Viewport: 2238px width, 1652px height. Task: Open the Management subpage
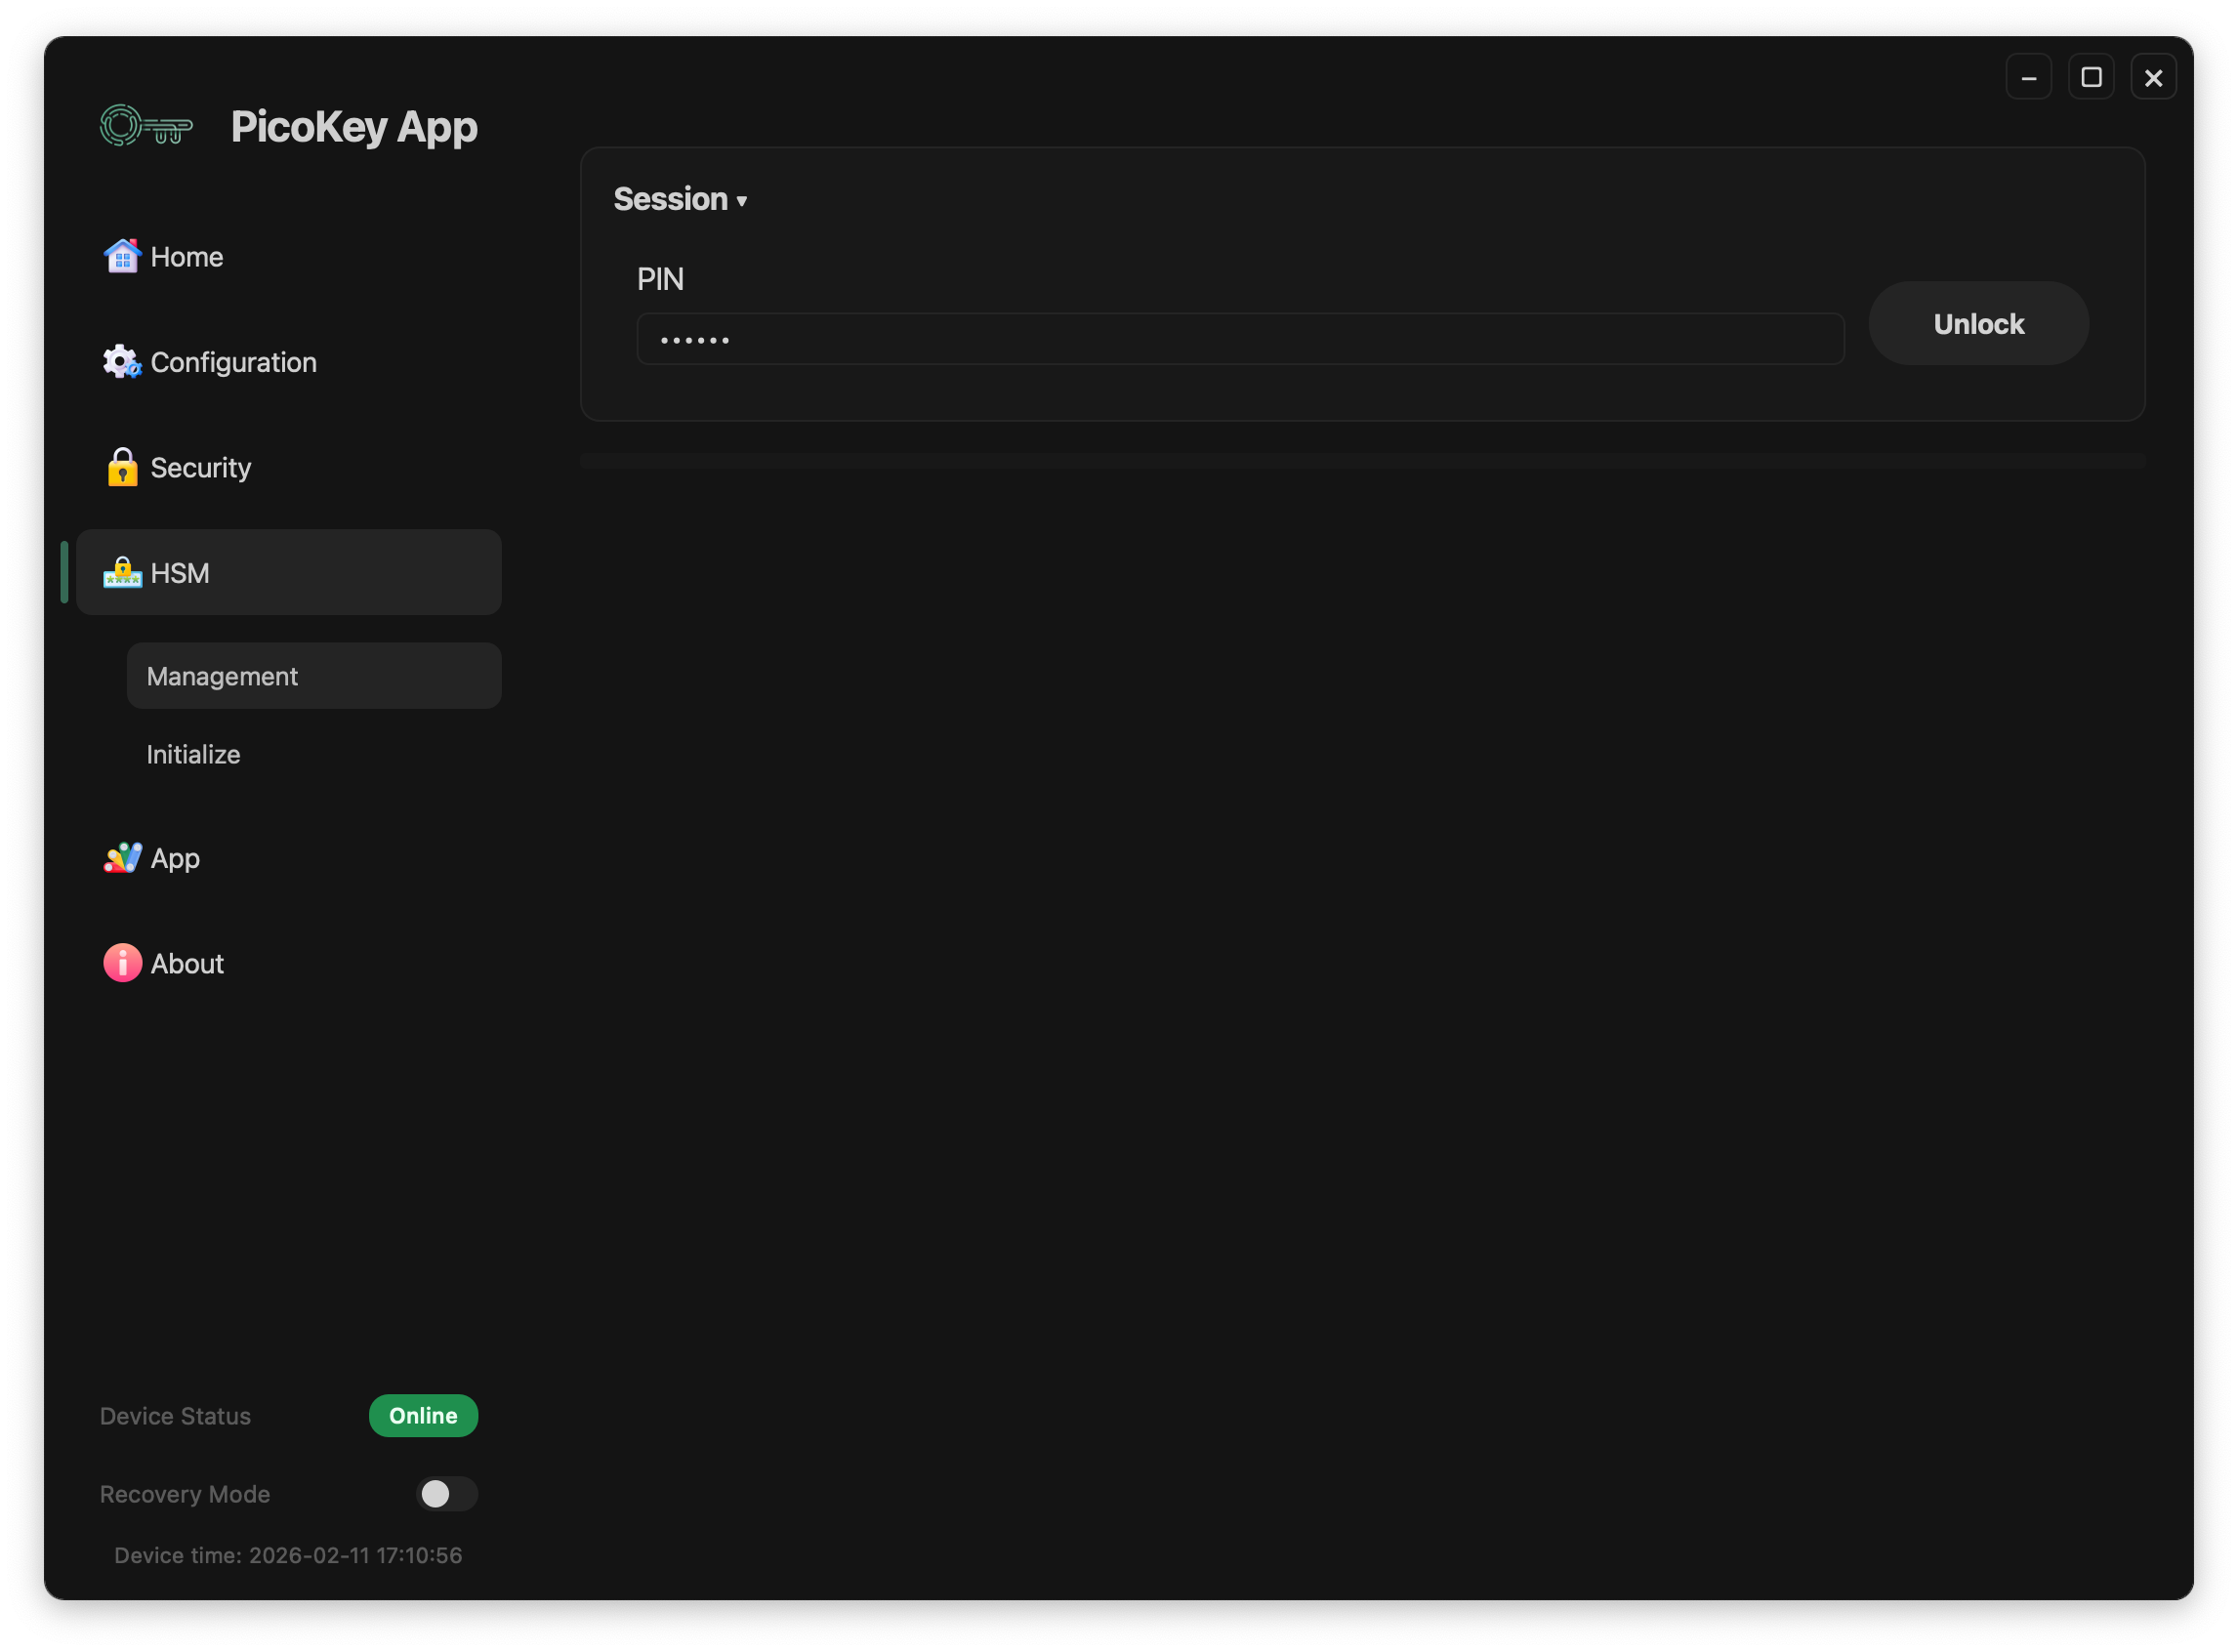click(222, 677)
